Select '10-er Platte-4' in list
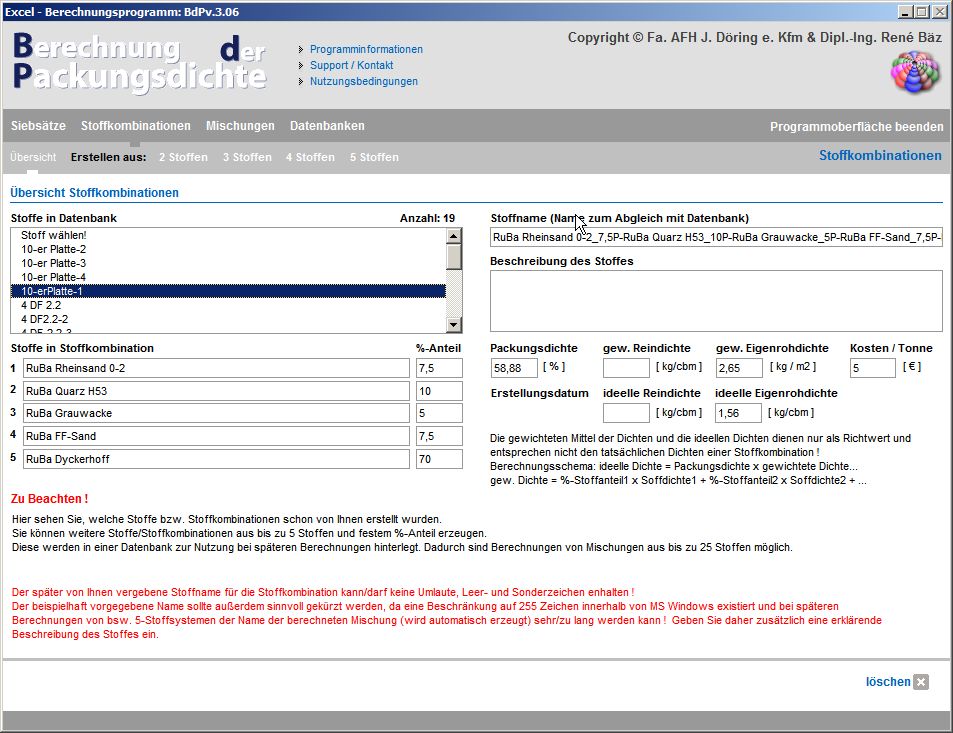Viewport: 953px width, 733px height. tap(228, 277)
